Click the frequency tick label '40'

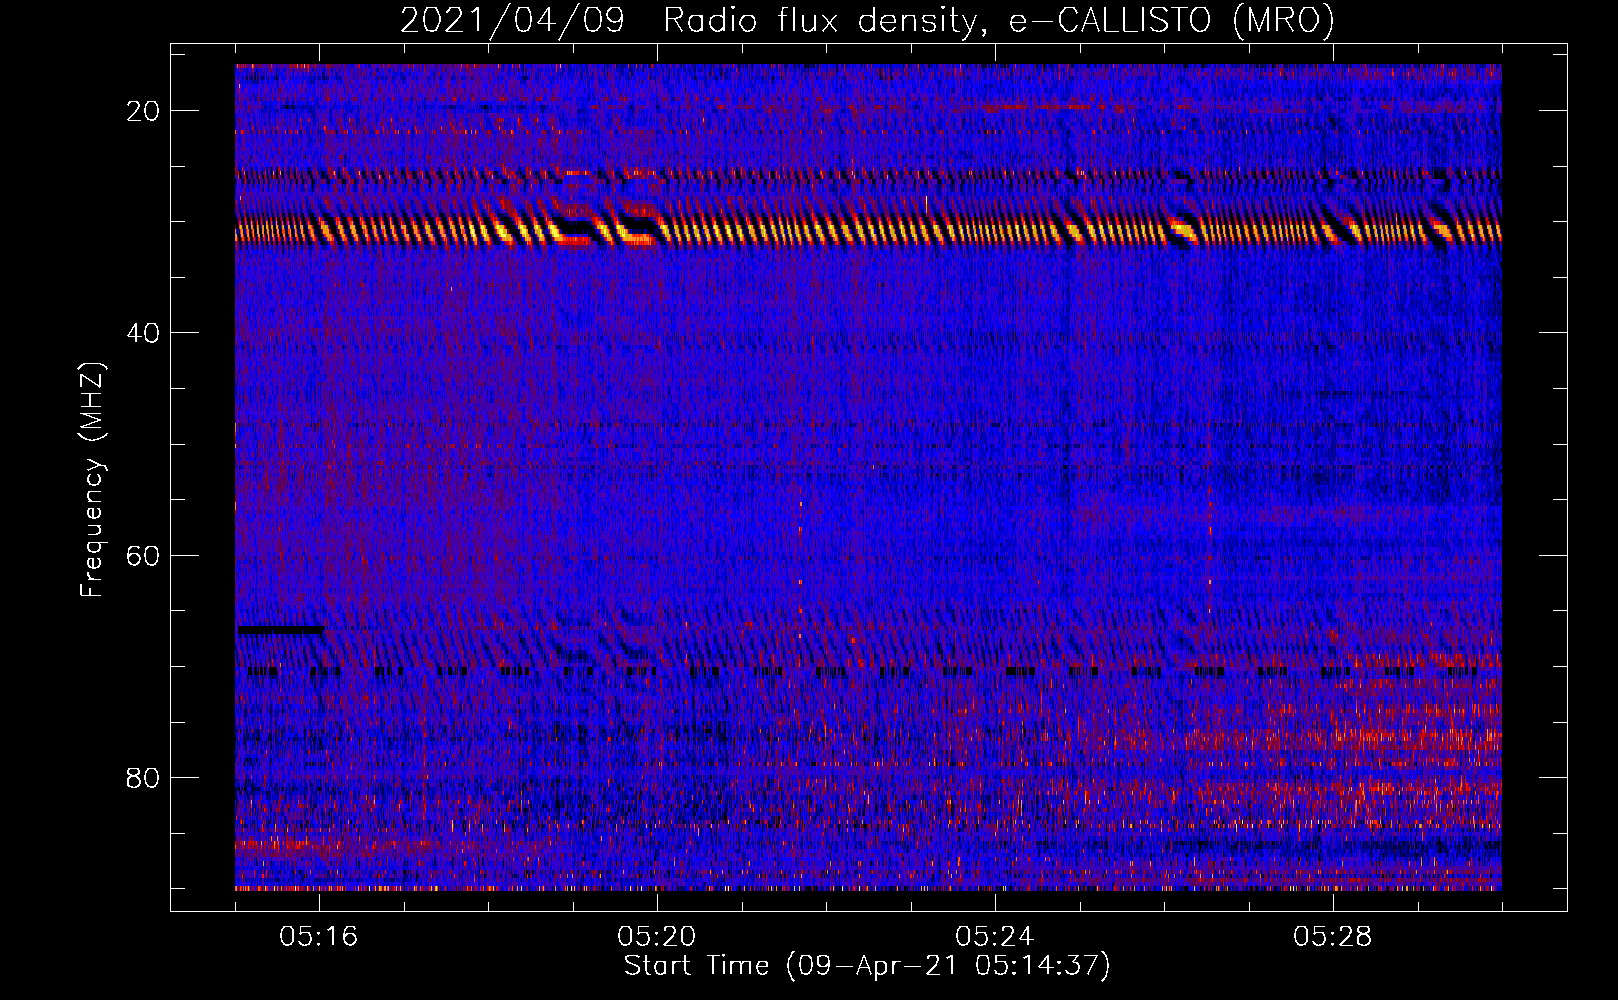click(143, 333)
